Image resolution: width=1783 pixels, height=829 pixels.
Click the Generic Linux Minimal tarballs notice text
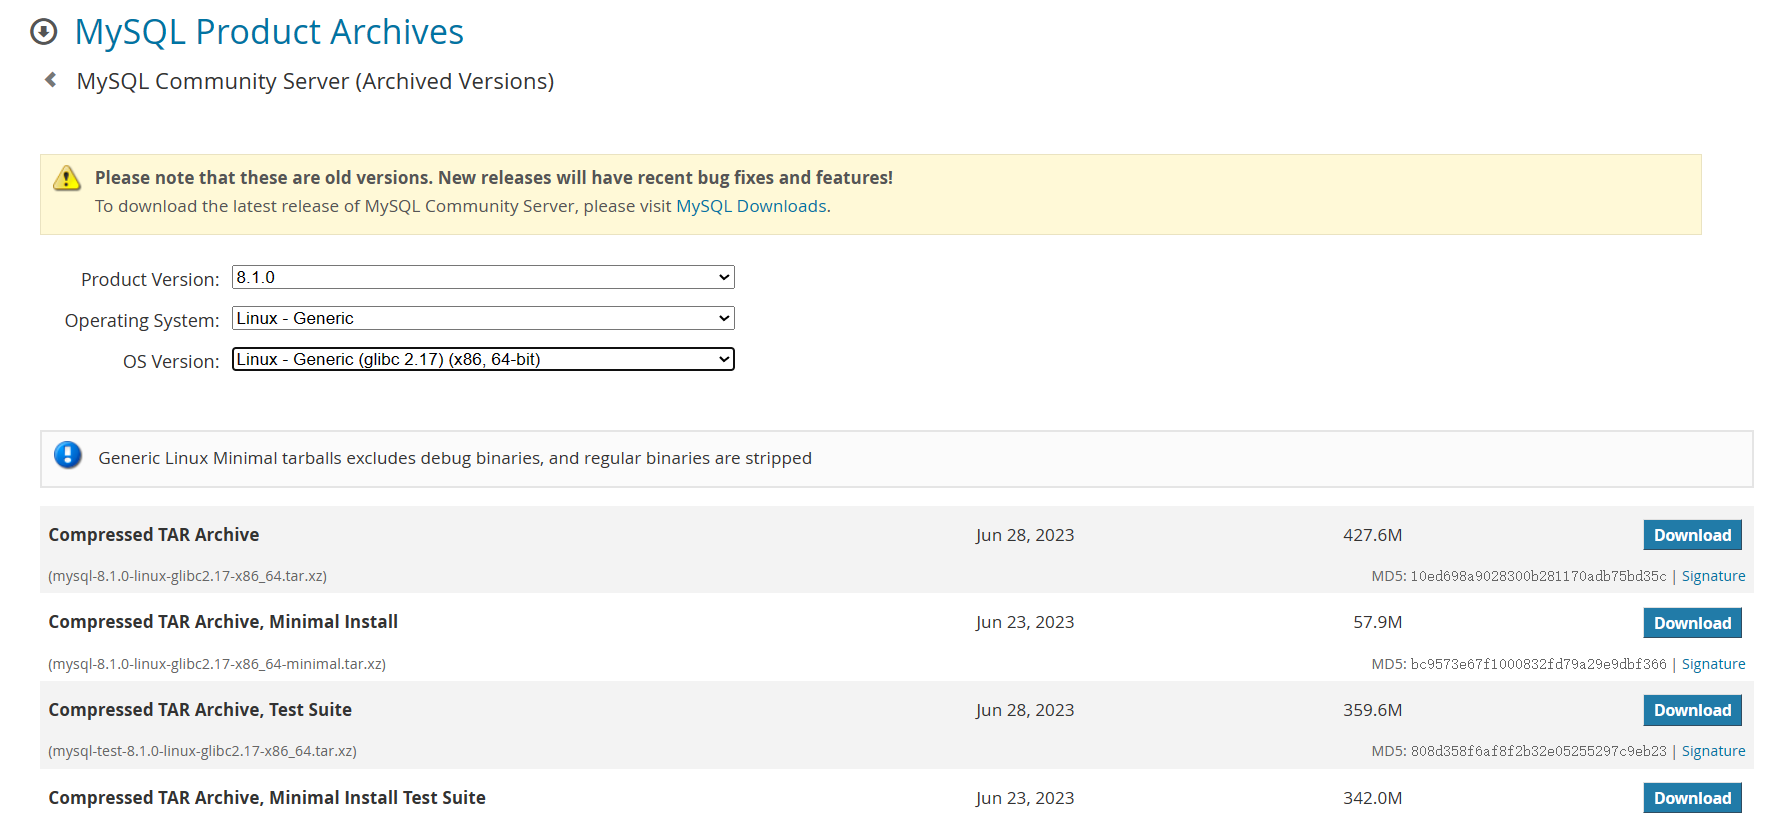[455, 458]
